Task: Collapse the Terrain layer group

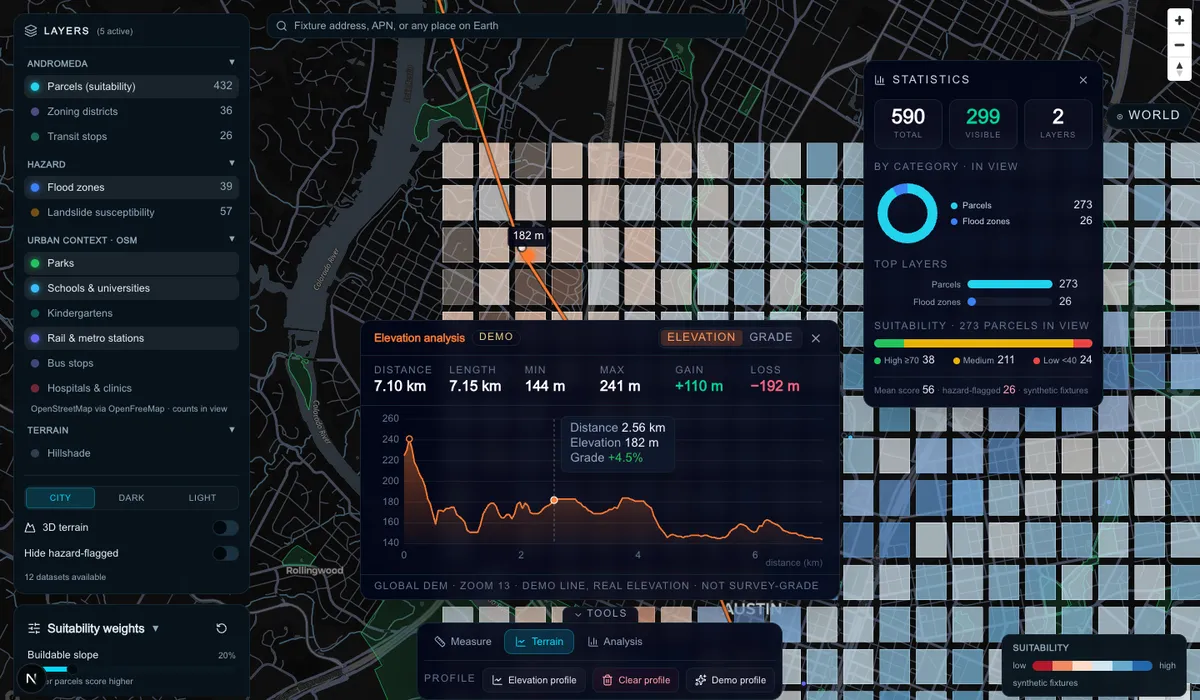Action: pos(232,430)
